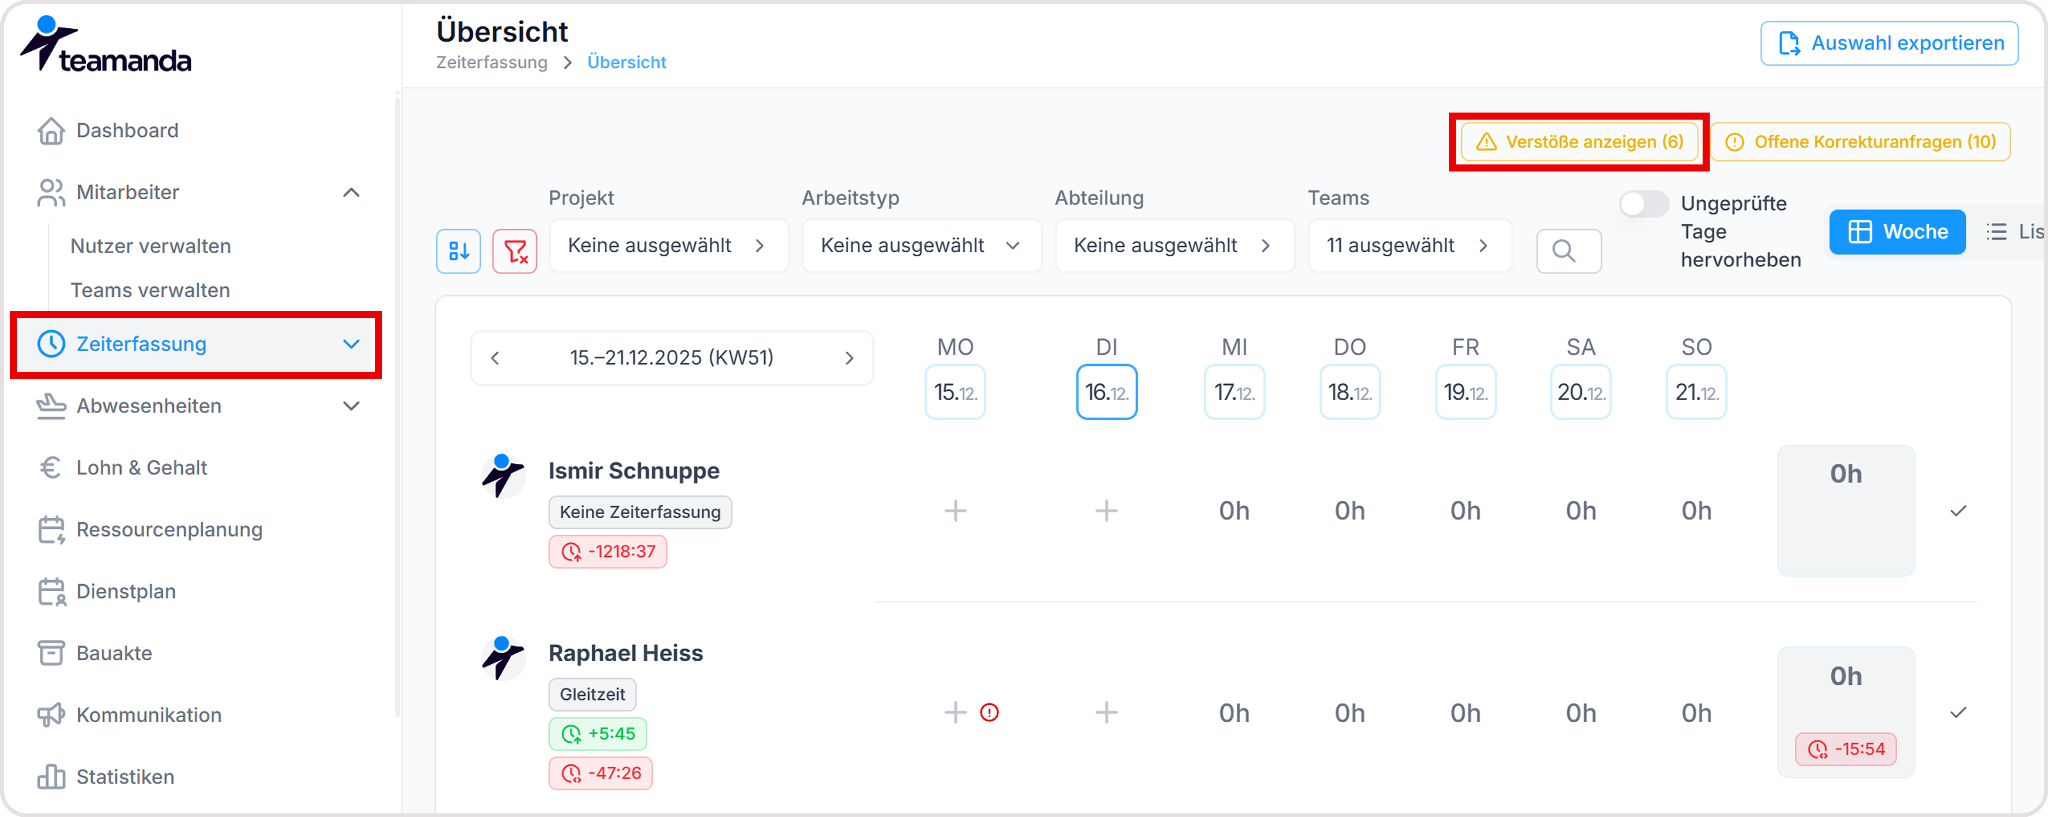This screenshot has height=817, width=2048.
Task: Expand the Abwesenheiten menu chevron
Action: pos(351,406)
